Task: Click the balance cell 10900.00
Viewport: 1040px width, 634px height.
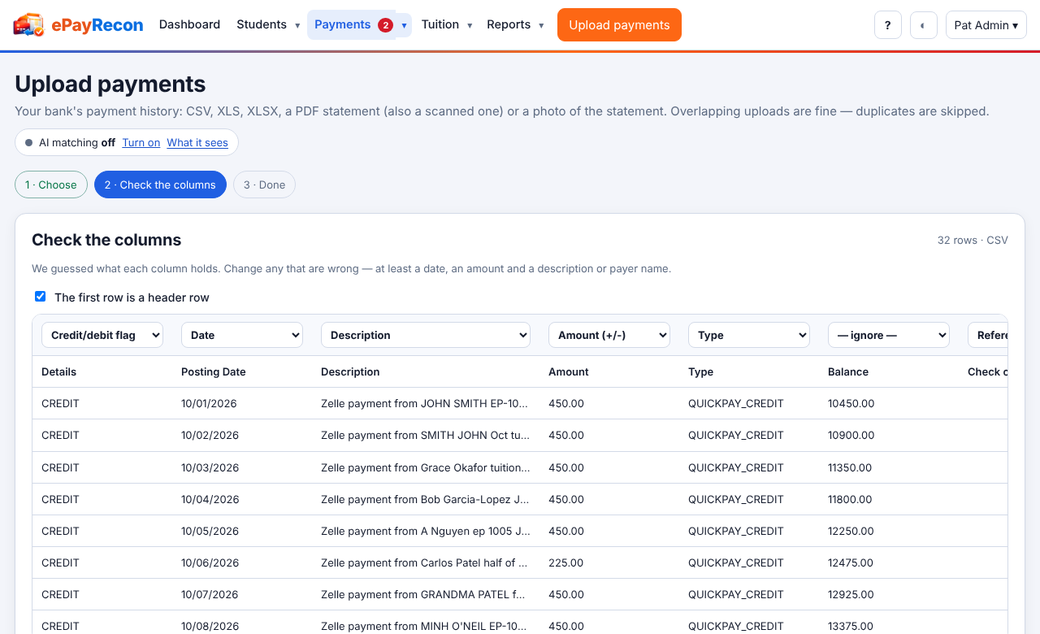Action: (851, 435)
